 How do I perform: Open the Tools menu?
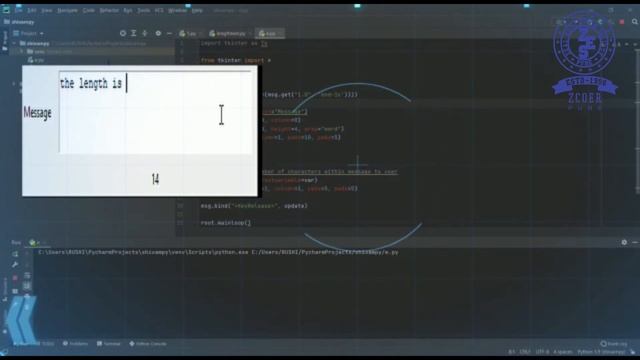[x=144, y=11]
